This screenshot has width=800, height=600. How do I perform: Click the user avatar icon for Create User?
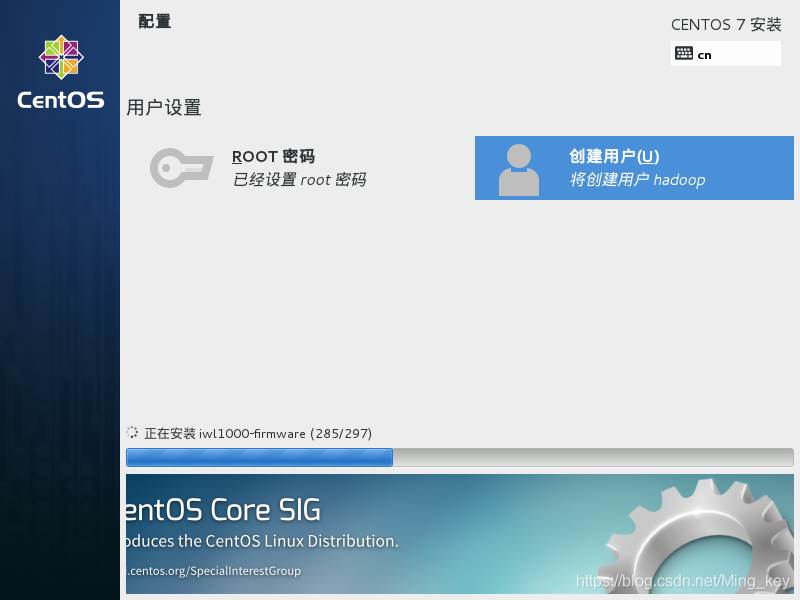518,170
